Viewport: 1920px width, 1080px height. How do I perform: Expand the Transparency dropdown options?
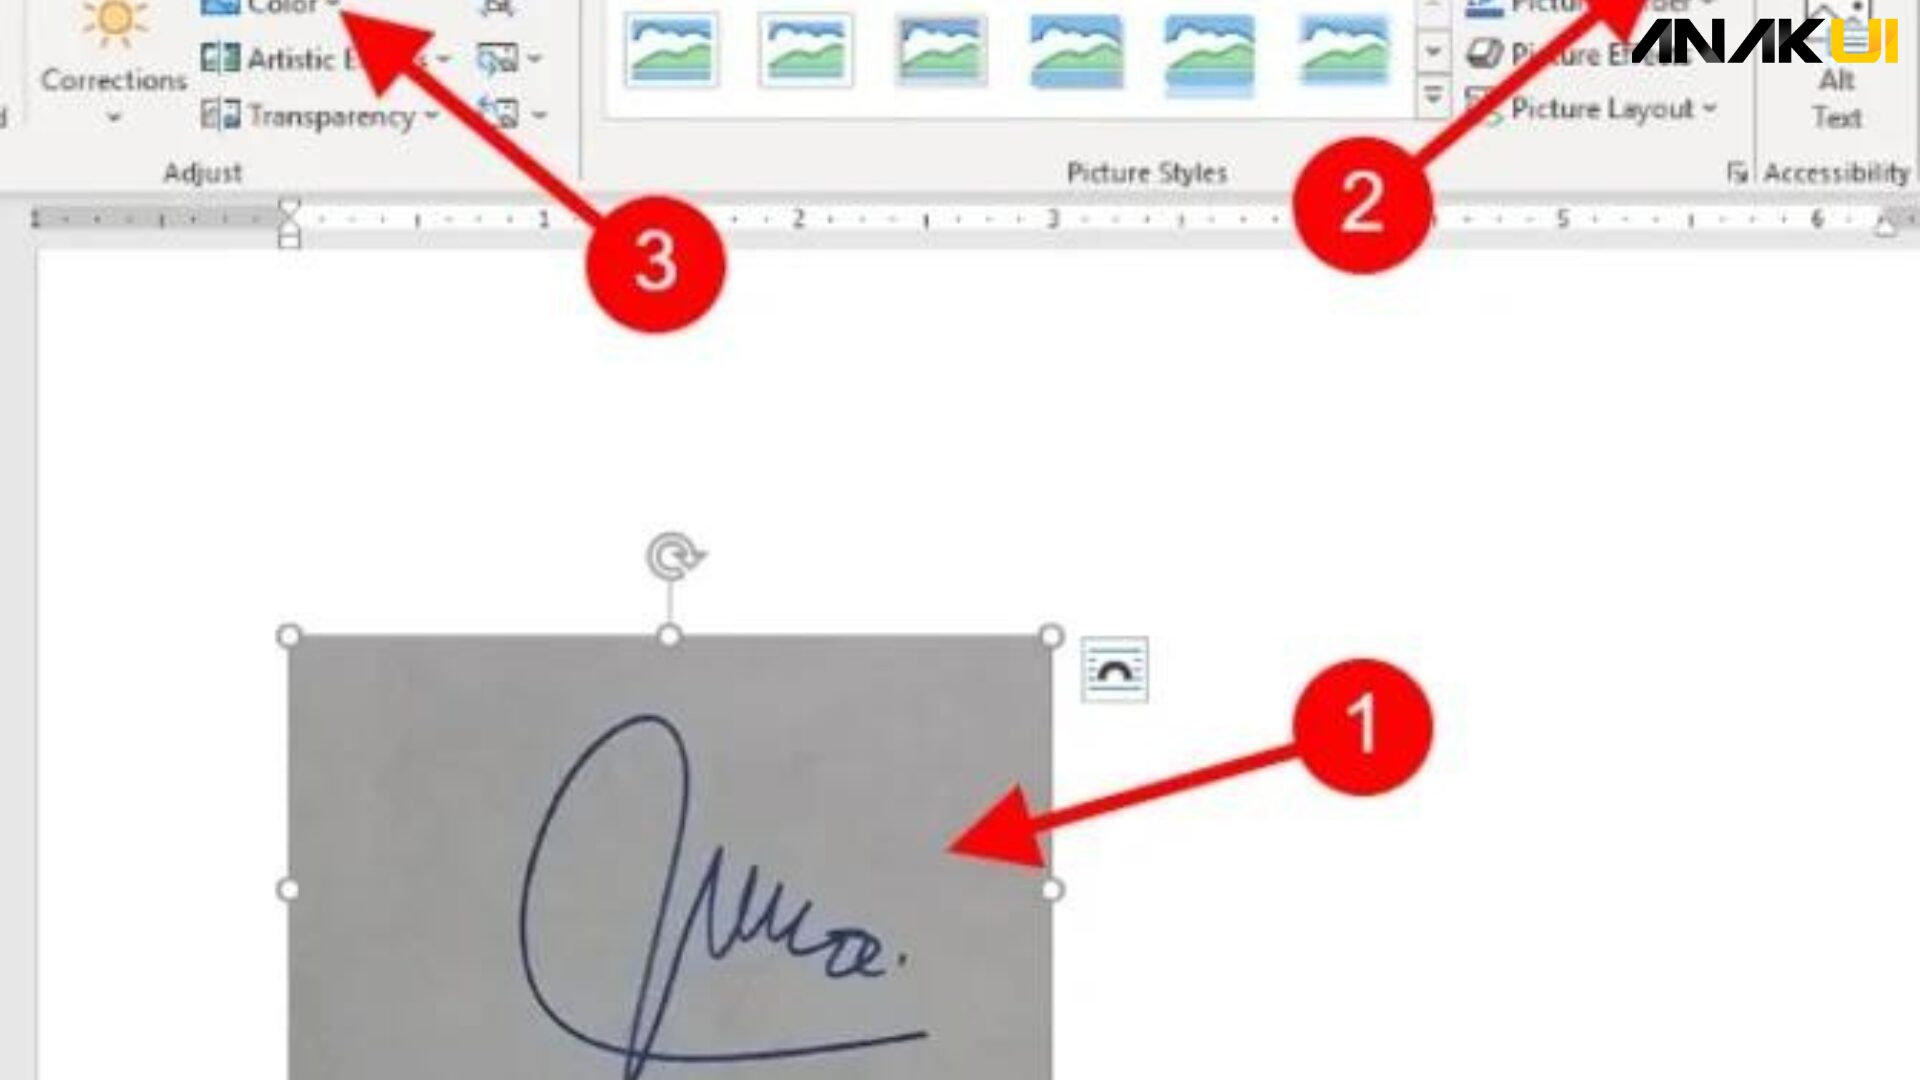pos(431,116)
